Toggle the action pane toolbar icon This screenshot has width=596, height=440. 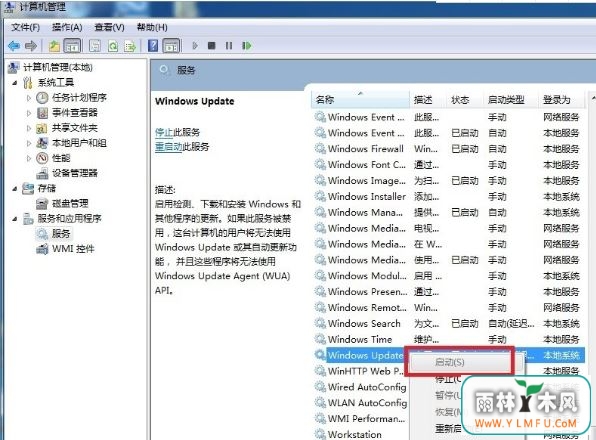coord(171,46)
